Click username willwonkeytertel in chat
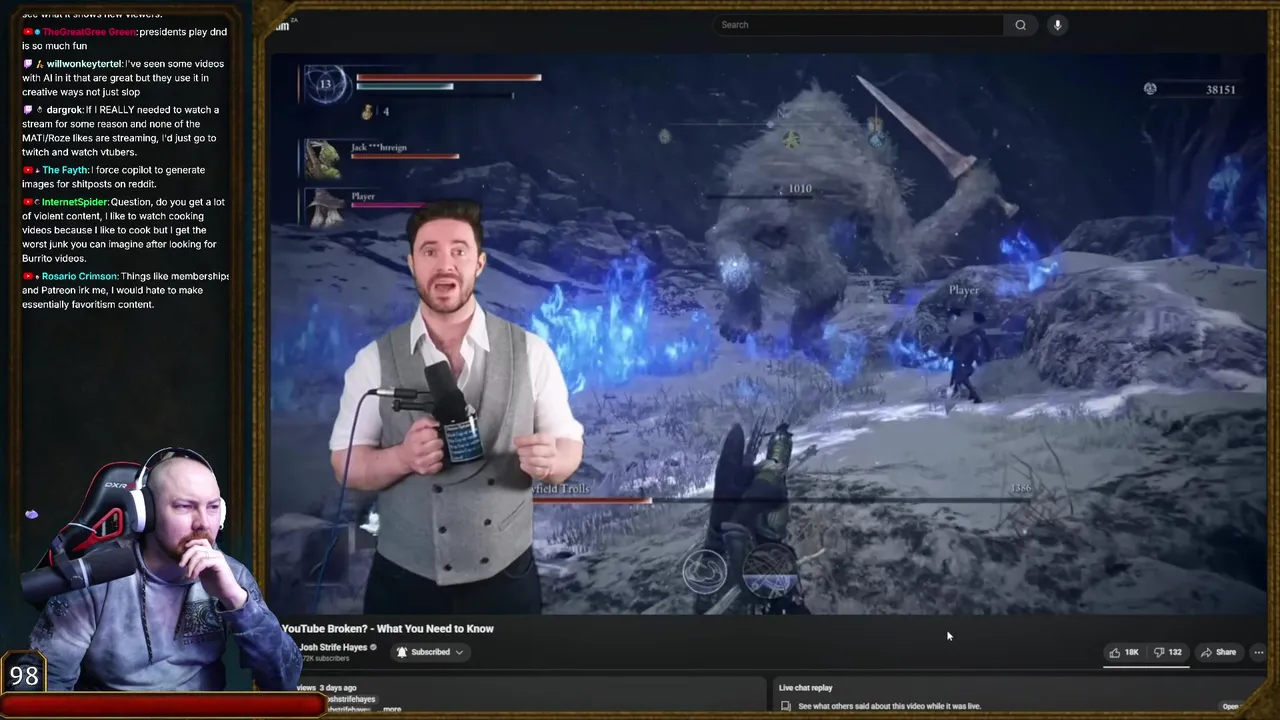 tap(84, 64)
